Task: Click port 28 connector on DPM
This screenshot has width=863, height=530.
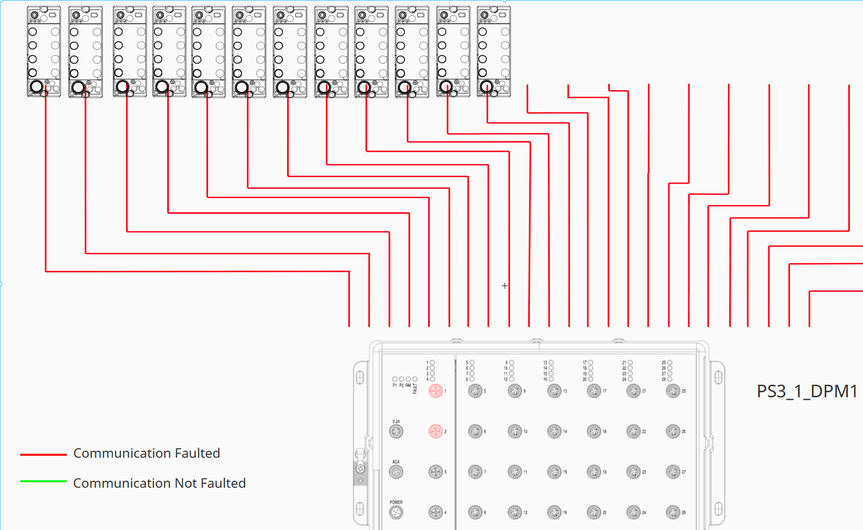Action: pyautogui.click(x=671, y=512)
